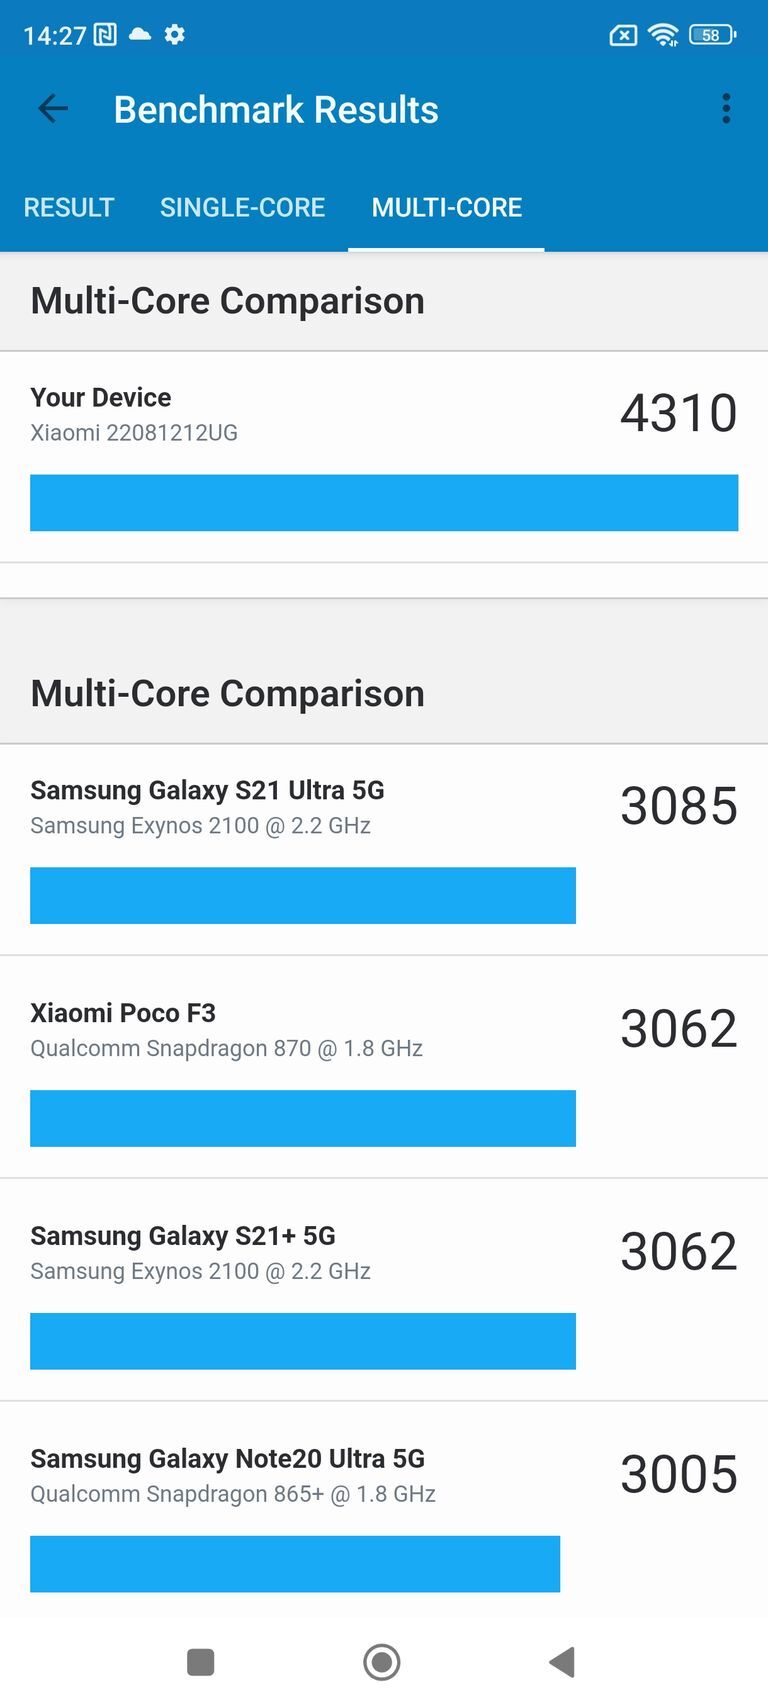
Task: Tap the Wi-Fi signal indicator
Action: coord(664,34)
